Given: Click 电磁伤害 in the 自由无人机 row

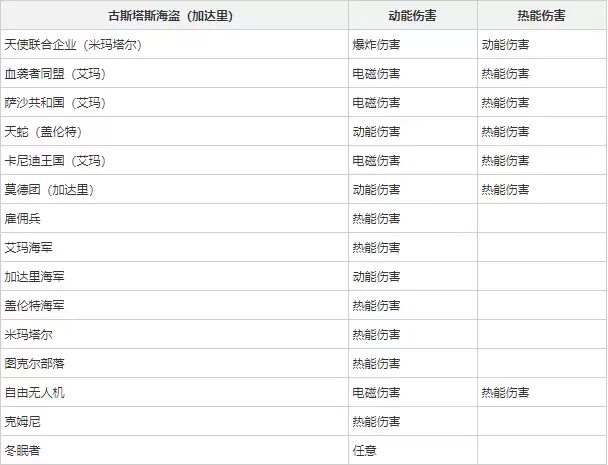Looking at the screenshot, I should pyautogui.click(x=376, y=392).
